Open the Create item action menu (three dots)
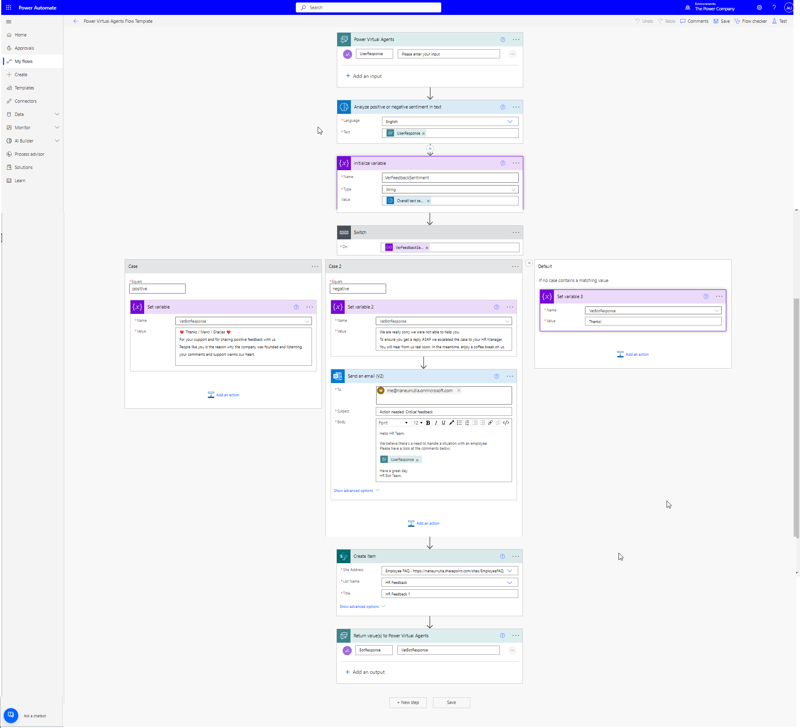800x728 pixels. 516,557
